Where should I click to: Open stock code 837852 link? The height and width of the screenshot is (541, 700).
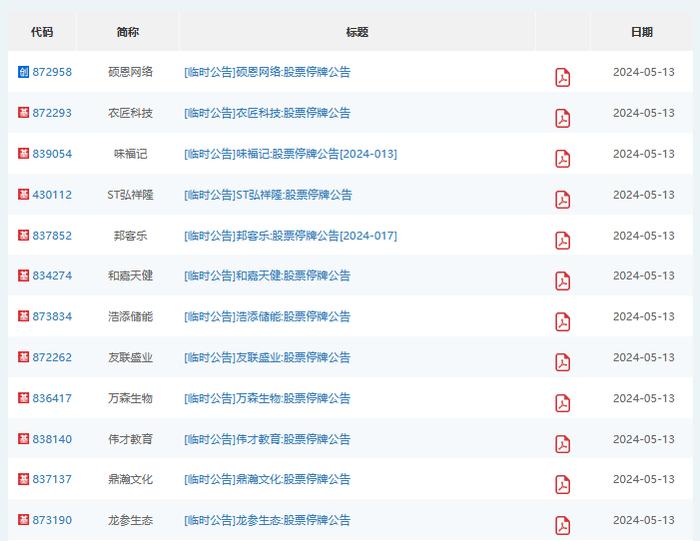pyautogui.click(x=52, y=235)
